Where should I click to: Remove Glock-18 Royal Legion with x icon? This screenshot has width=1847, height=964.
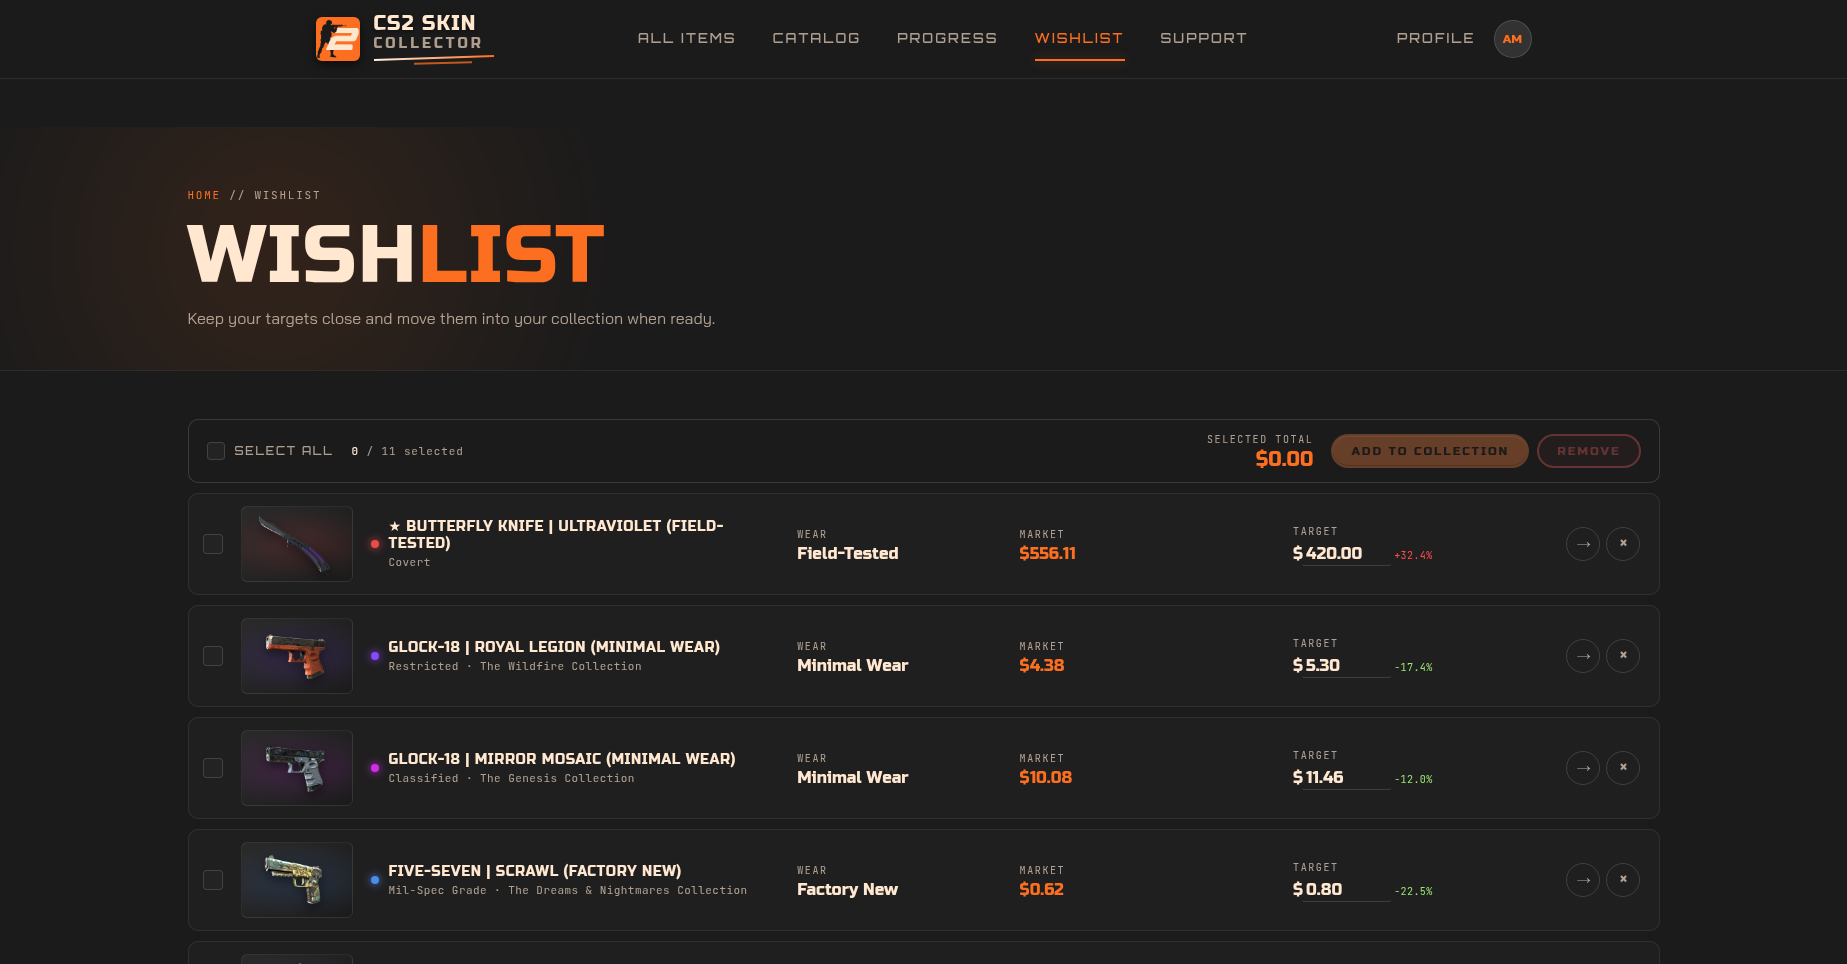point(1622,656)
